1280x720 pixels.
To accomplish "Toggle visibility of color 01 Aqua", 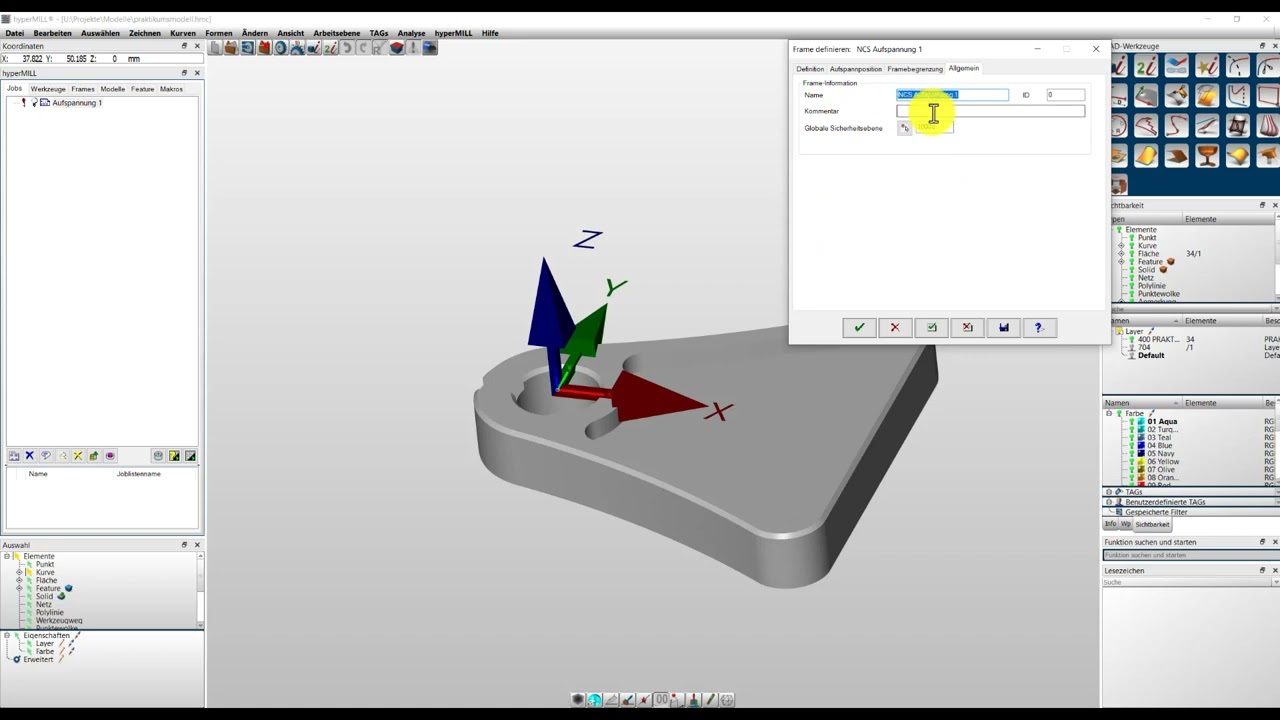I will (1132, 422).
